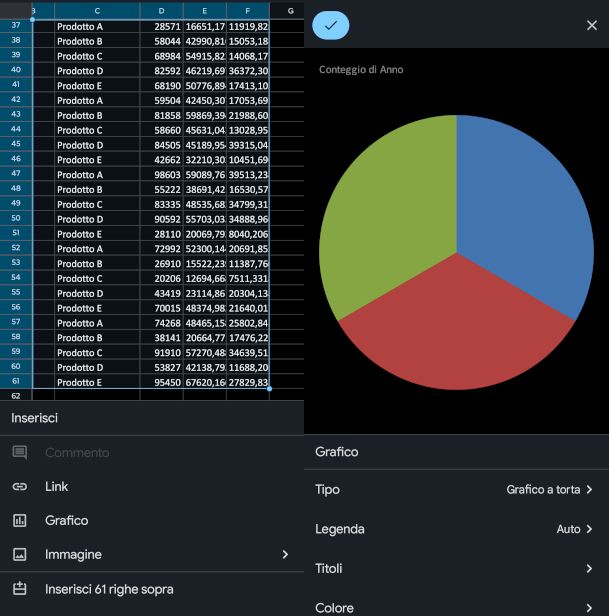Select row 45 header
Image resolution: width=610 pixels, height=616 pixels.
tap(16, 144)
